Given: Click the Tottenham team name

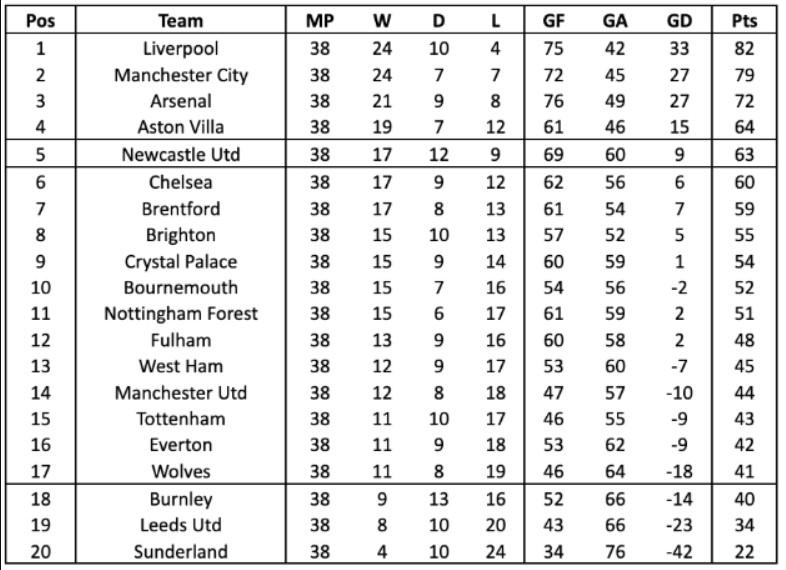Looking at the screenshot, I should [181, 419].
